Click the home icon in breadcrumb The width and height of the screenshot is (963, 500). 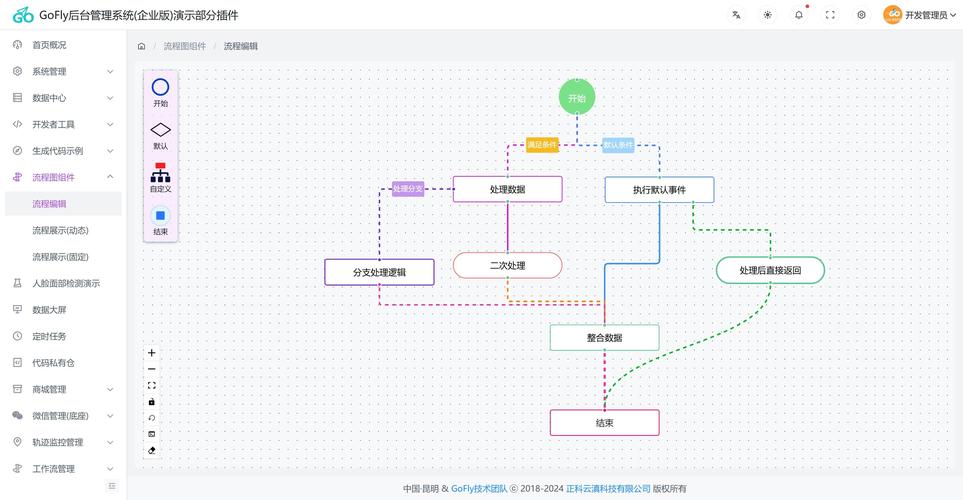(141, 46)
